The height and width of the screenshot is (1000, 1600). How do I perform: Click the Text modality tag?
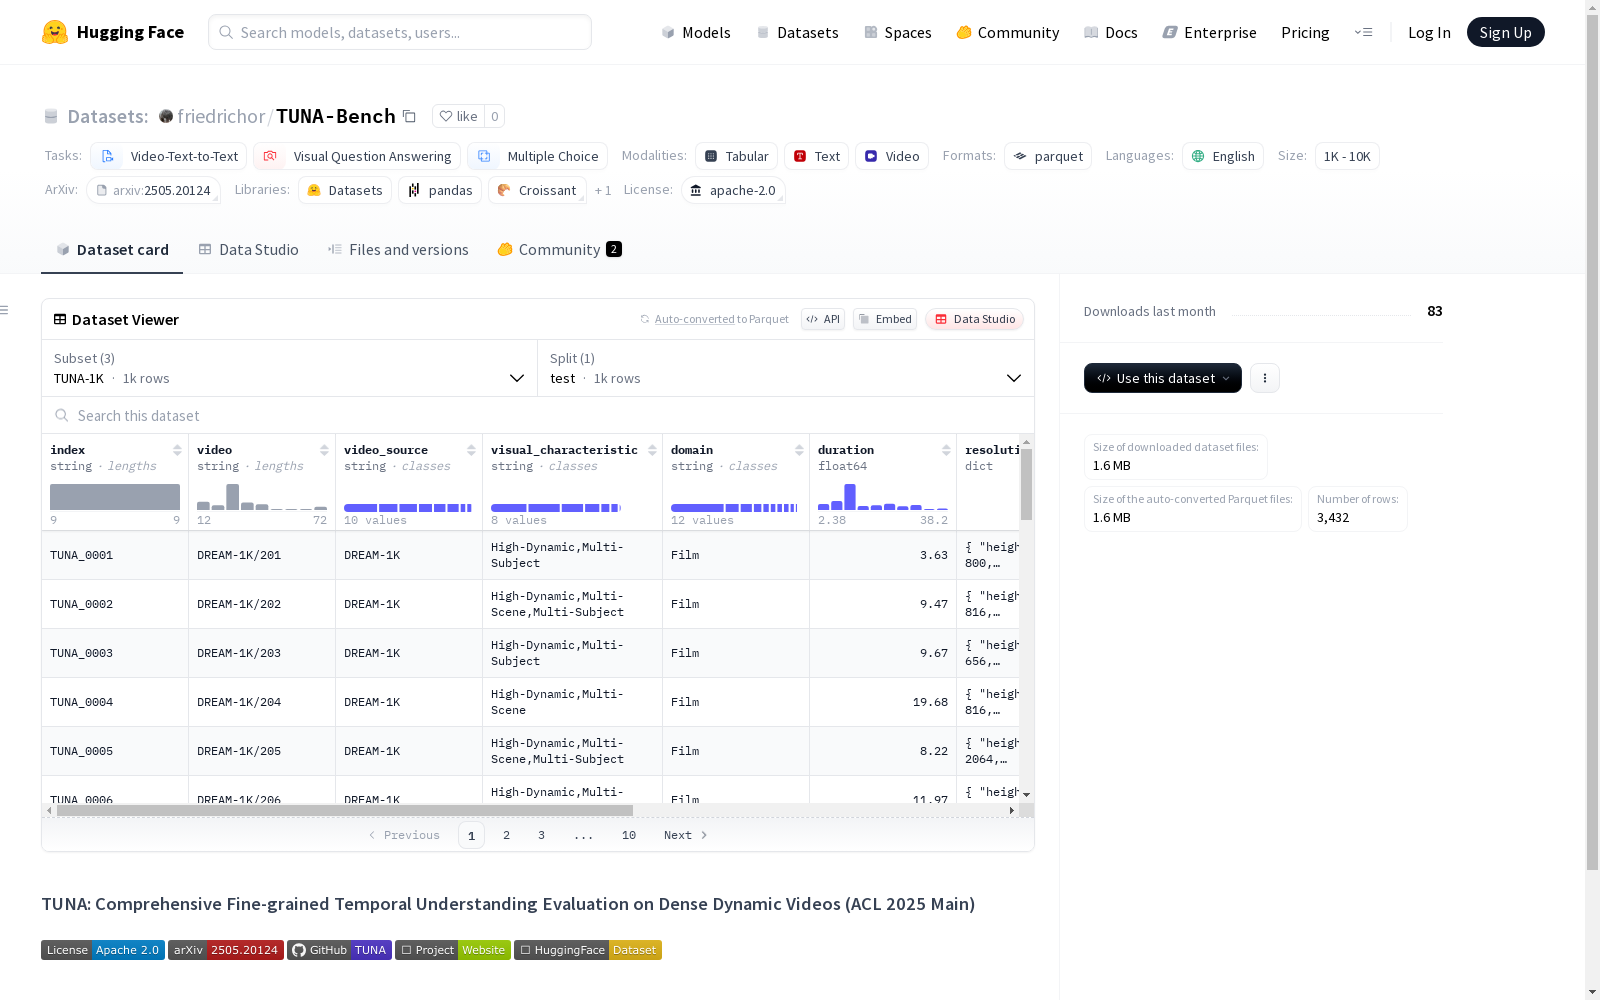pos(816,156)
